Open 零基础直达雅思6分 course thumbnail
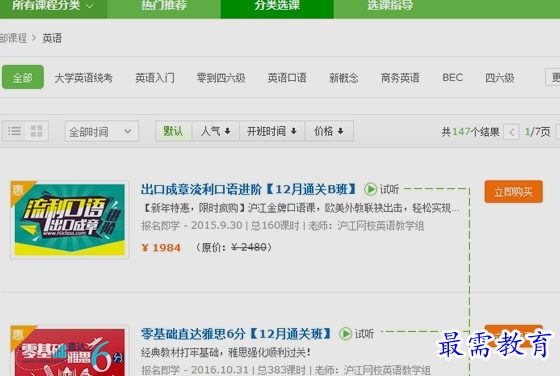 click(x=70, y=351)
